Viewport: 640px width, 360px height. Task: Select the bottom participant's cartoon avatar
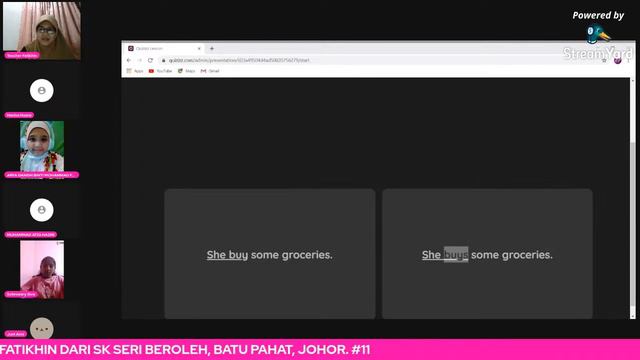point(42,328)
